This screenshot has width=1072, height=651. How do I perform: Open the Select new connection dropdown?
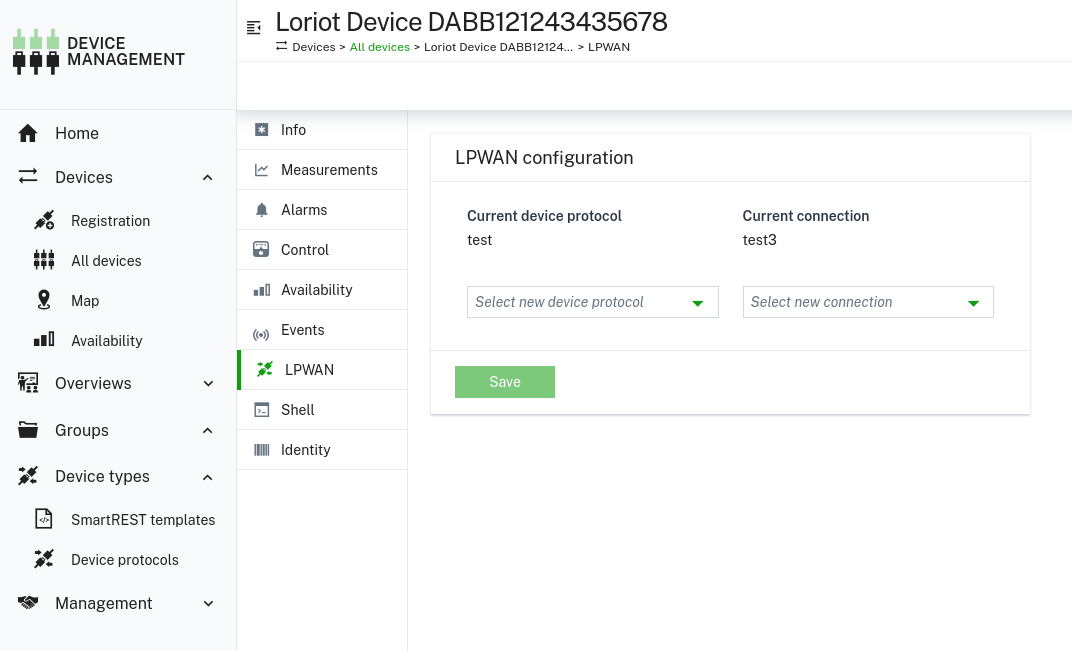coord(868,301)
